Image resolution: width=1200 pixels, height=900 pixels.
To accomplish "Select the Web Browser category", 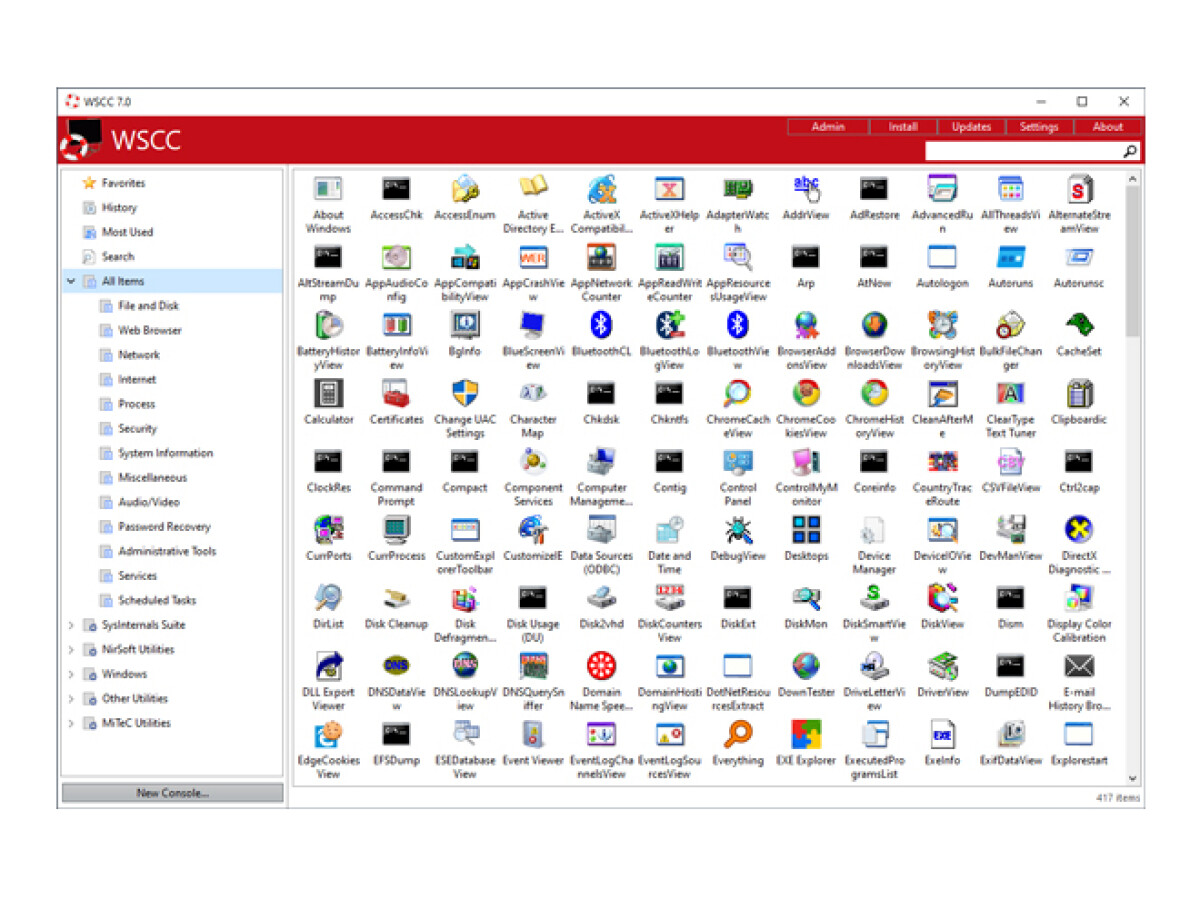I will (150, 330).
